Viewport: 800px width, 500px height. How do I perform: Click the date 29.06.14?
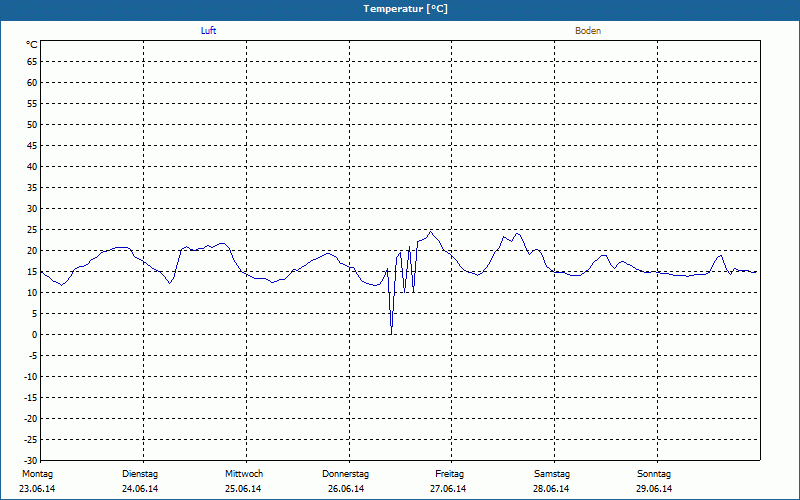click(x=654, y=489)
